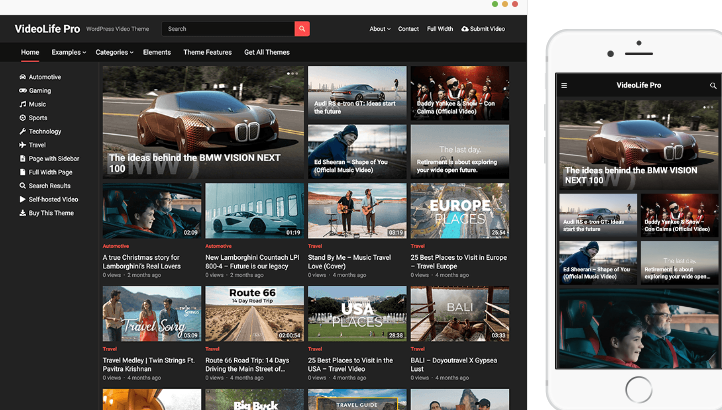This screenshot has height=410, width=722.
Task: Click Automotive tag above Christmas story title
Action: tap(116, 246)
